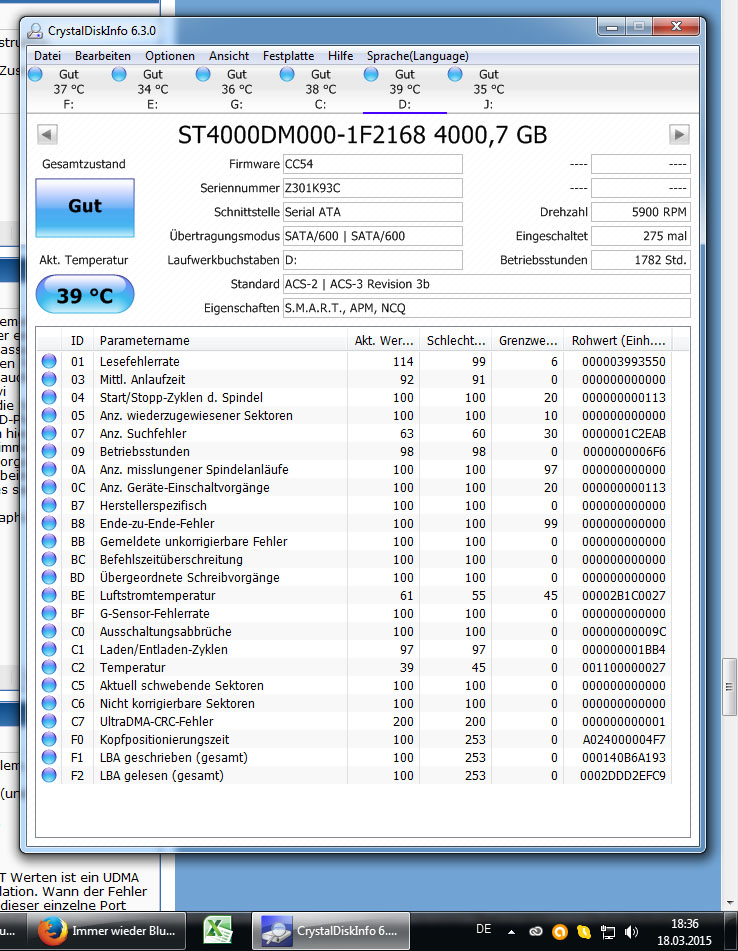
Task: Select the G: drive tab at 36 °C
Action: (236, 89)
